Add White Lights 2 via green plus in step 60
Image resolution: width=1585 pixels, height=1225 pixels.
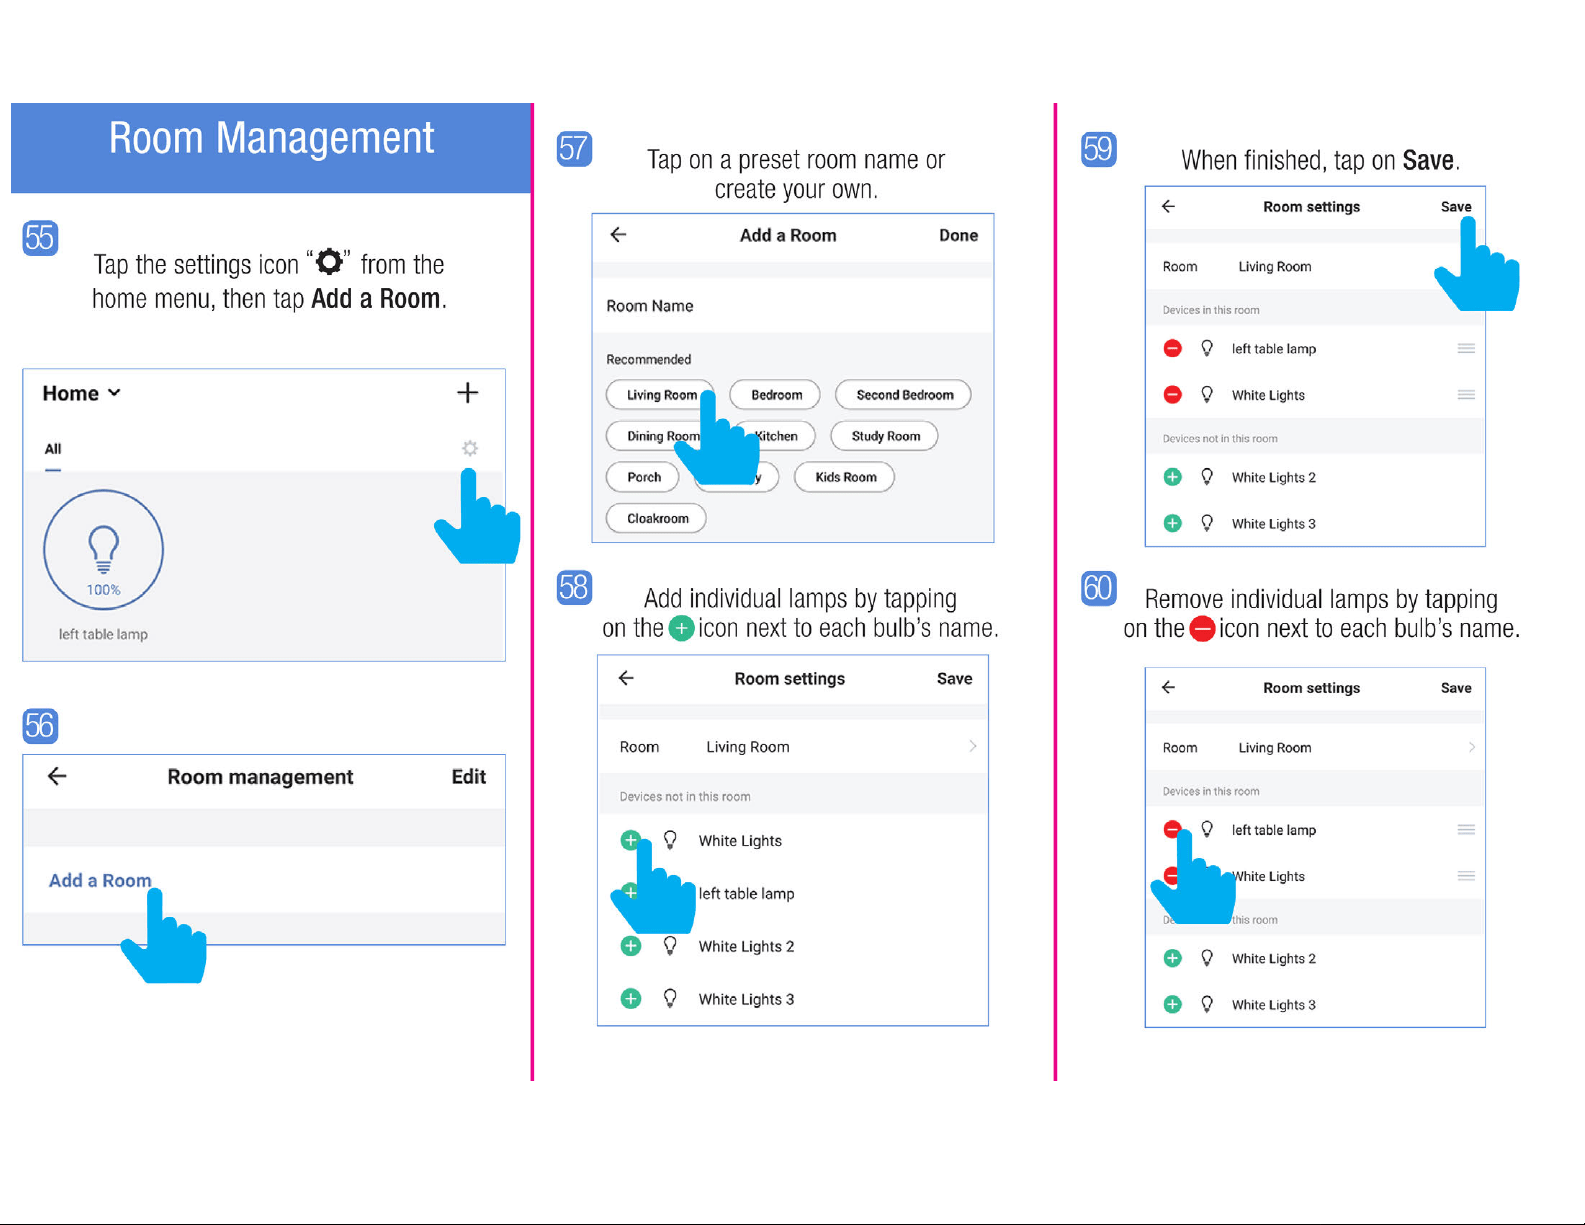(1173, 958)
